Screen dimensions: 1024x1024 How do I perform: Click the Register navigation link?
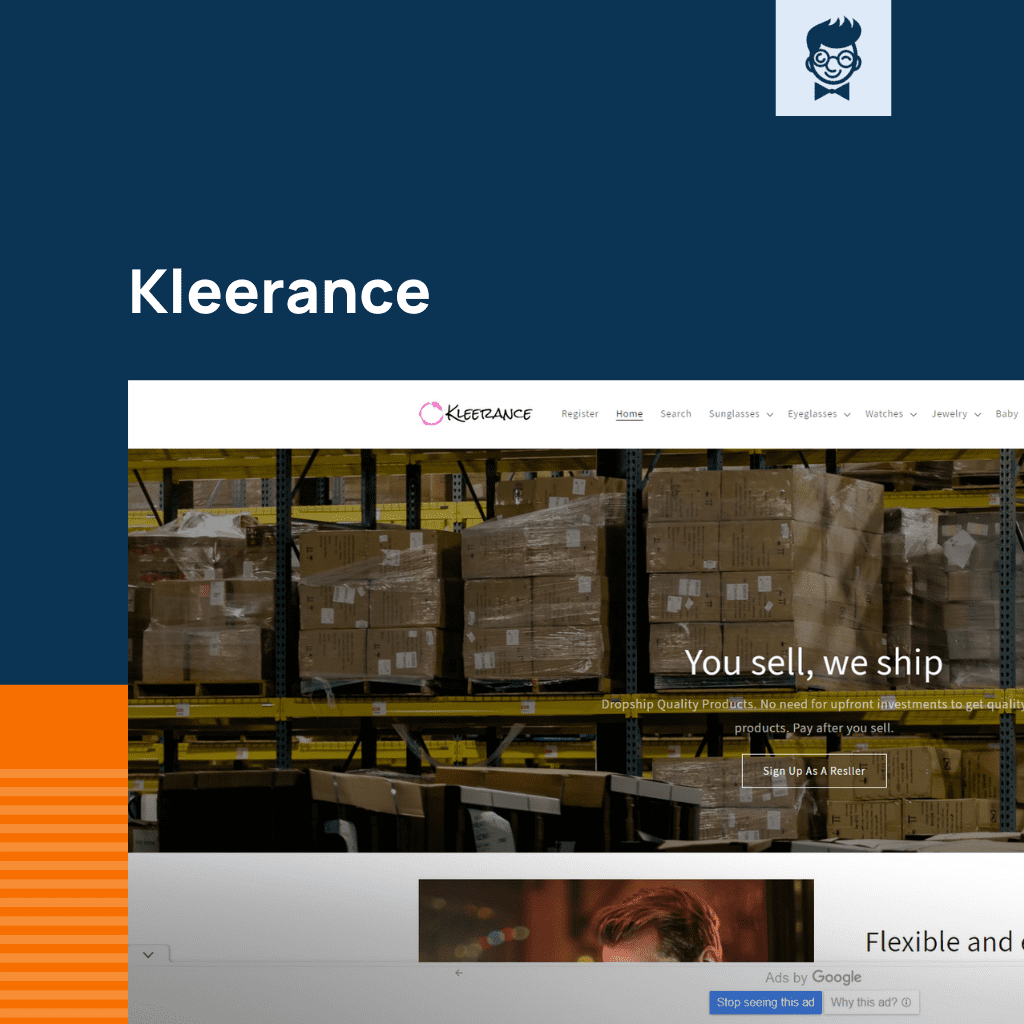580,413
